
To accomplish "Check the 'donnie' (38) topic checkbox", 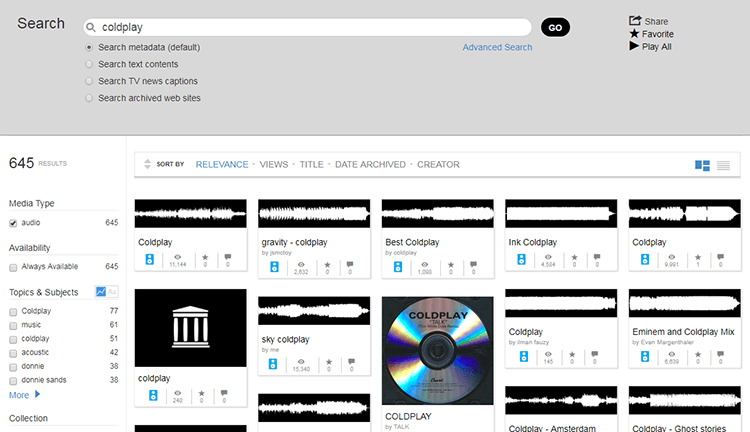I will coord(13,367).
